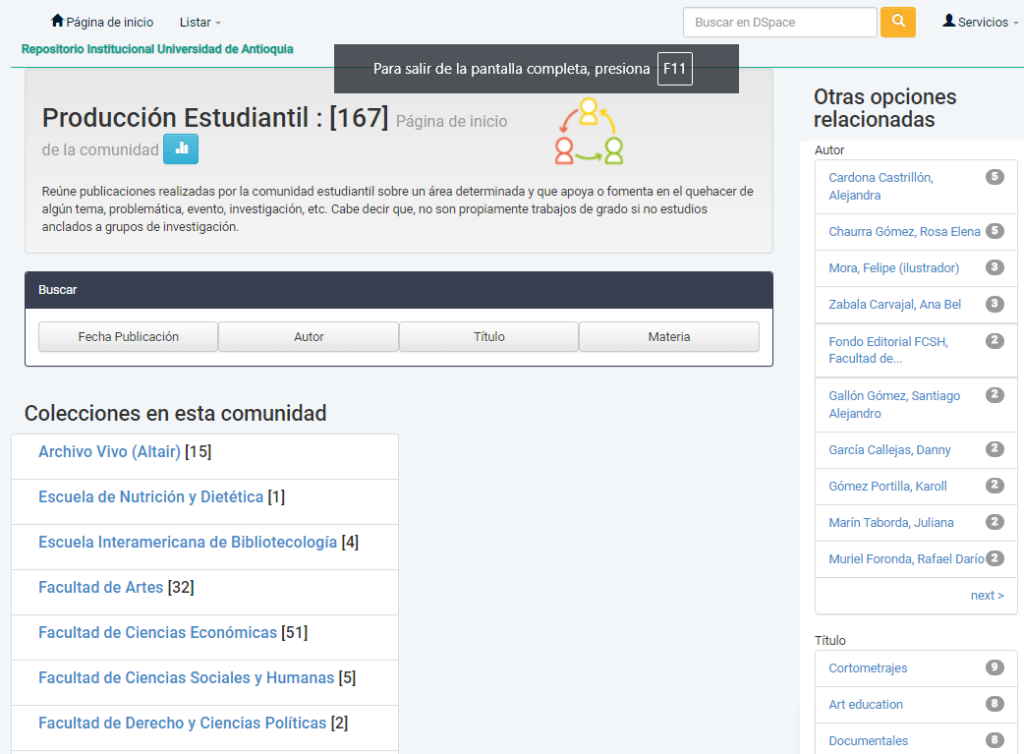
Task: Open the community statistics bar chart icon
Action: coord(181,149)
